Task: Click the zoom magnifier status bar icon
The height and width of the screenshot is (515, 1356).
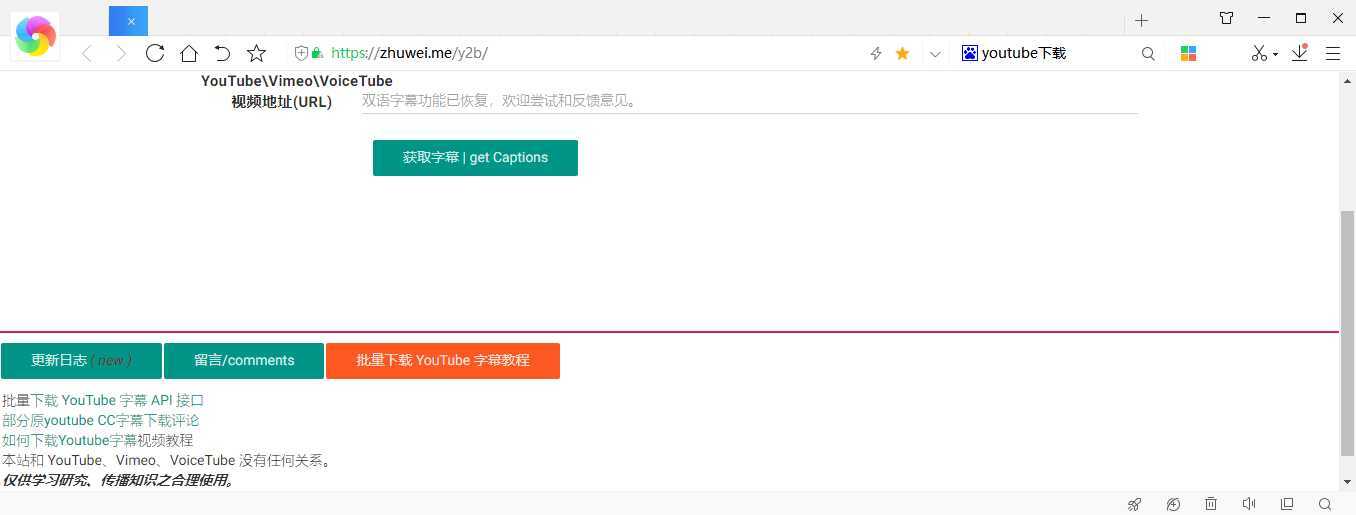Action: [1325, 504]
